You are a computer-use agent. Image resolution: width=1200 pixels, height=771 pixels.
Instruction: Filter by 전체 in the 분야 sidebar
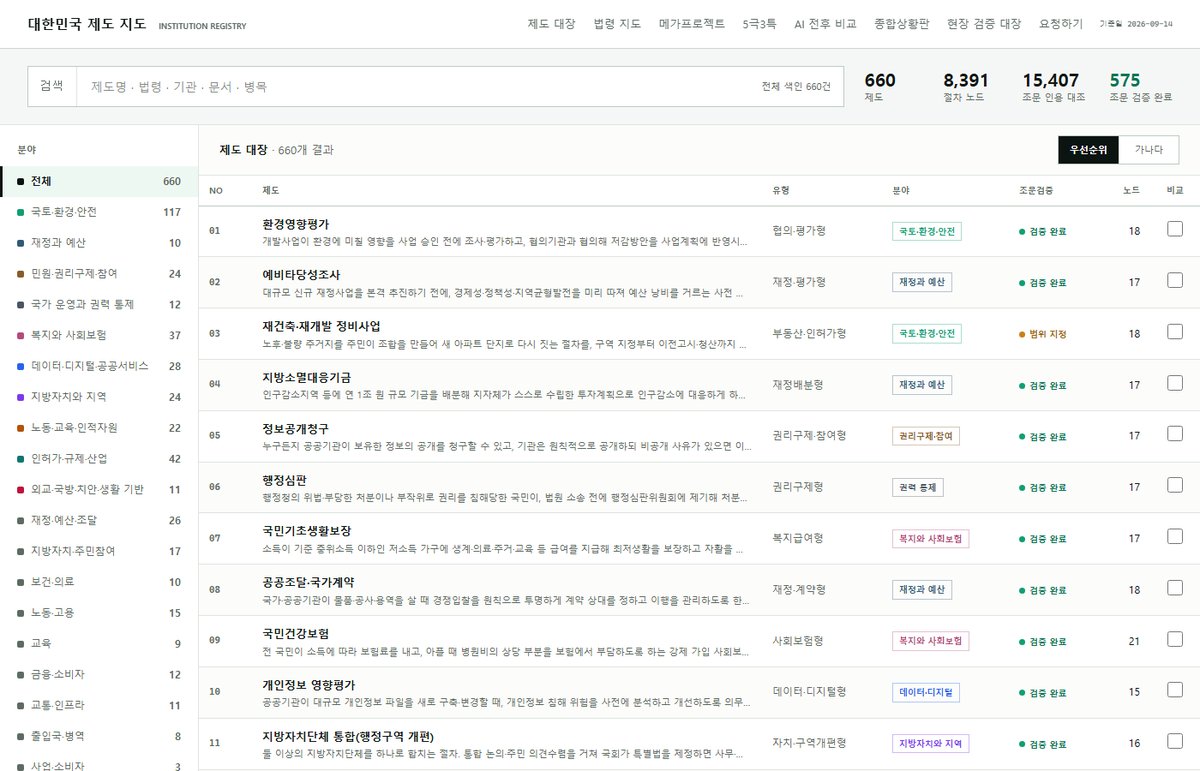tap(99, 181)
